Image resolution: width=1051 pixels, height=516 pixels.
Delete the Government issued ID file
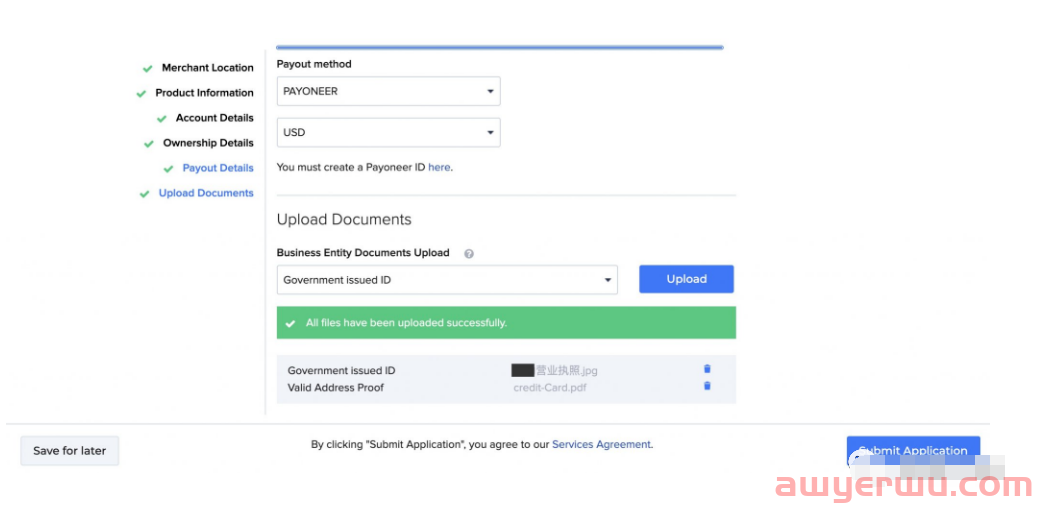click(x=707, y=370)
